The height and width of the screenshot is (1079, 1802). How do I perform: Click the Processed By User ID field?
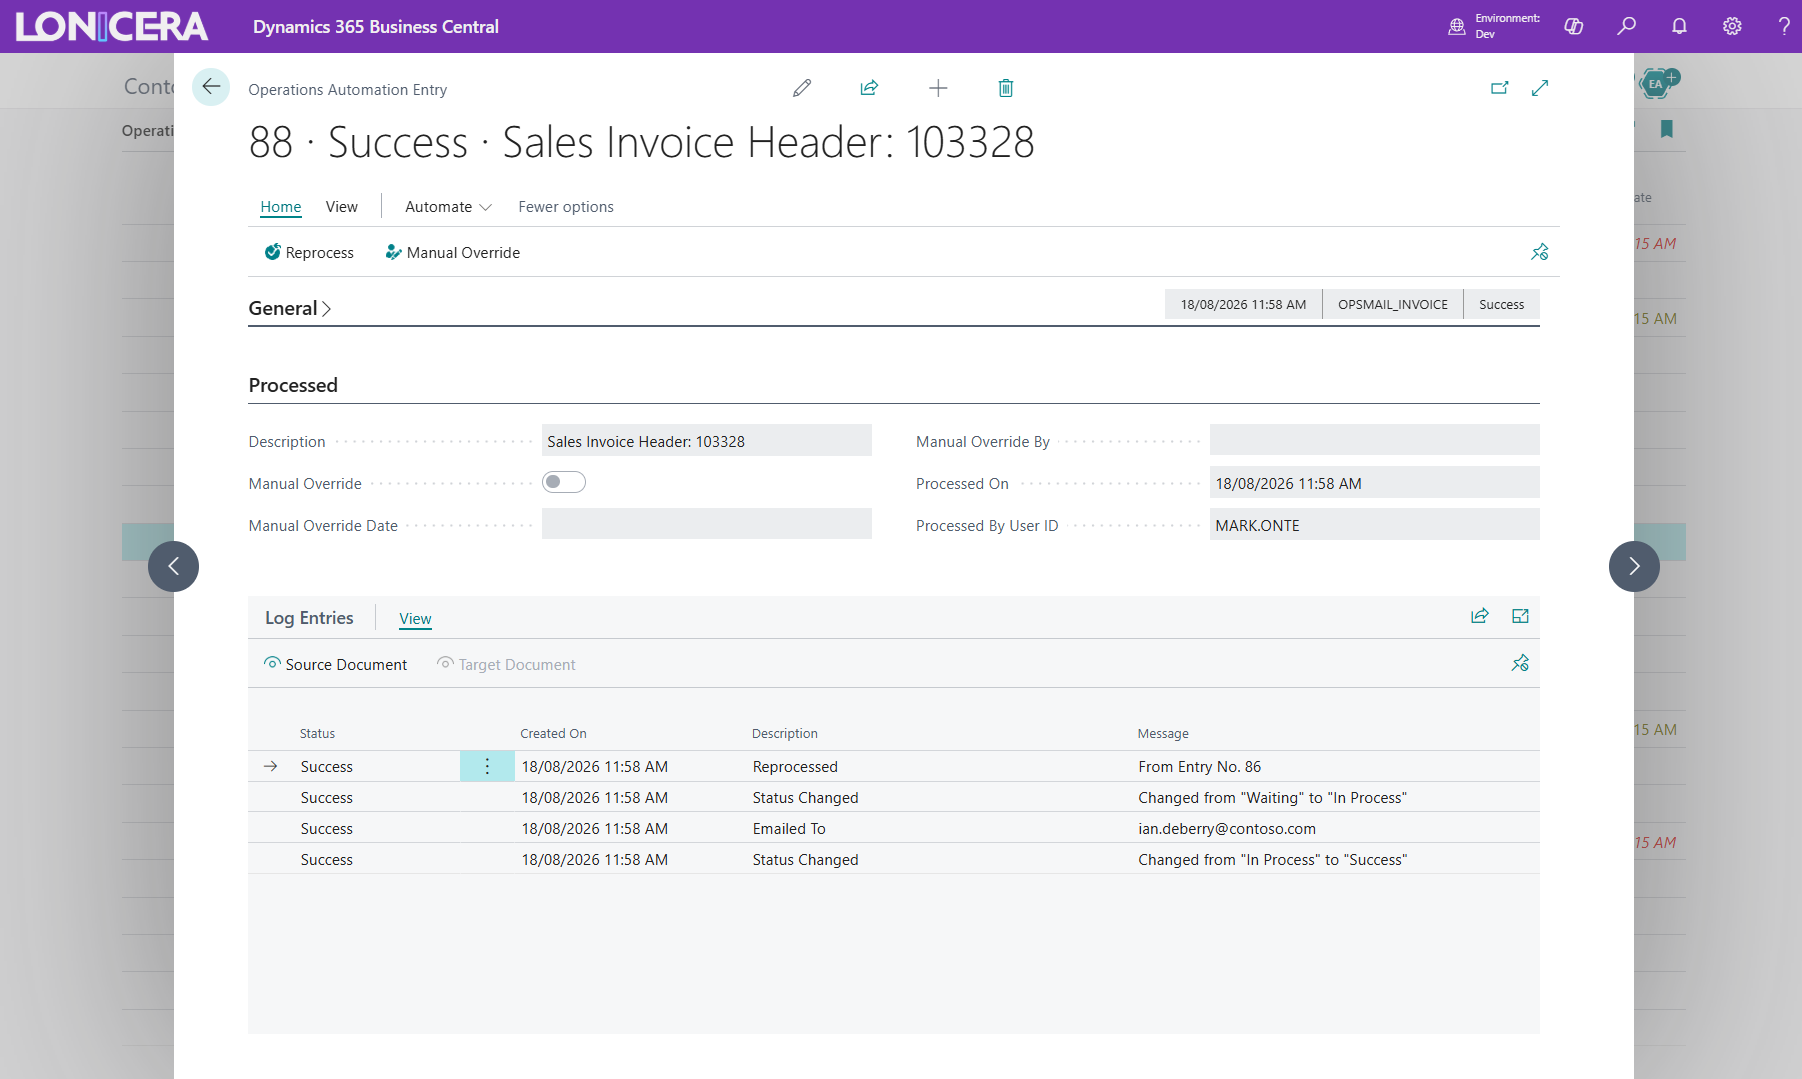(x=1375, y=525)
